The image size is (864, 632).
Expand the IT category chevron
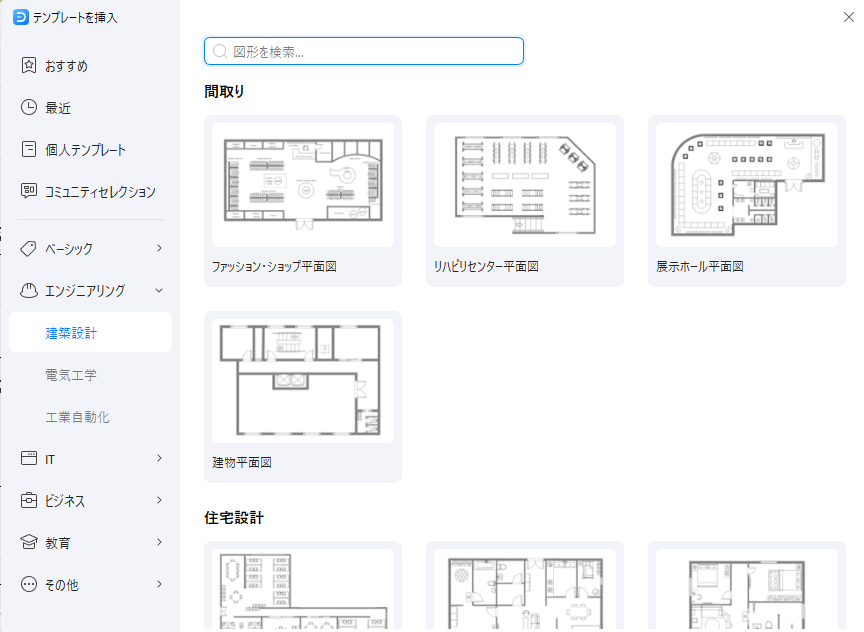[x=159, y=458]
